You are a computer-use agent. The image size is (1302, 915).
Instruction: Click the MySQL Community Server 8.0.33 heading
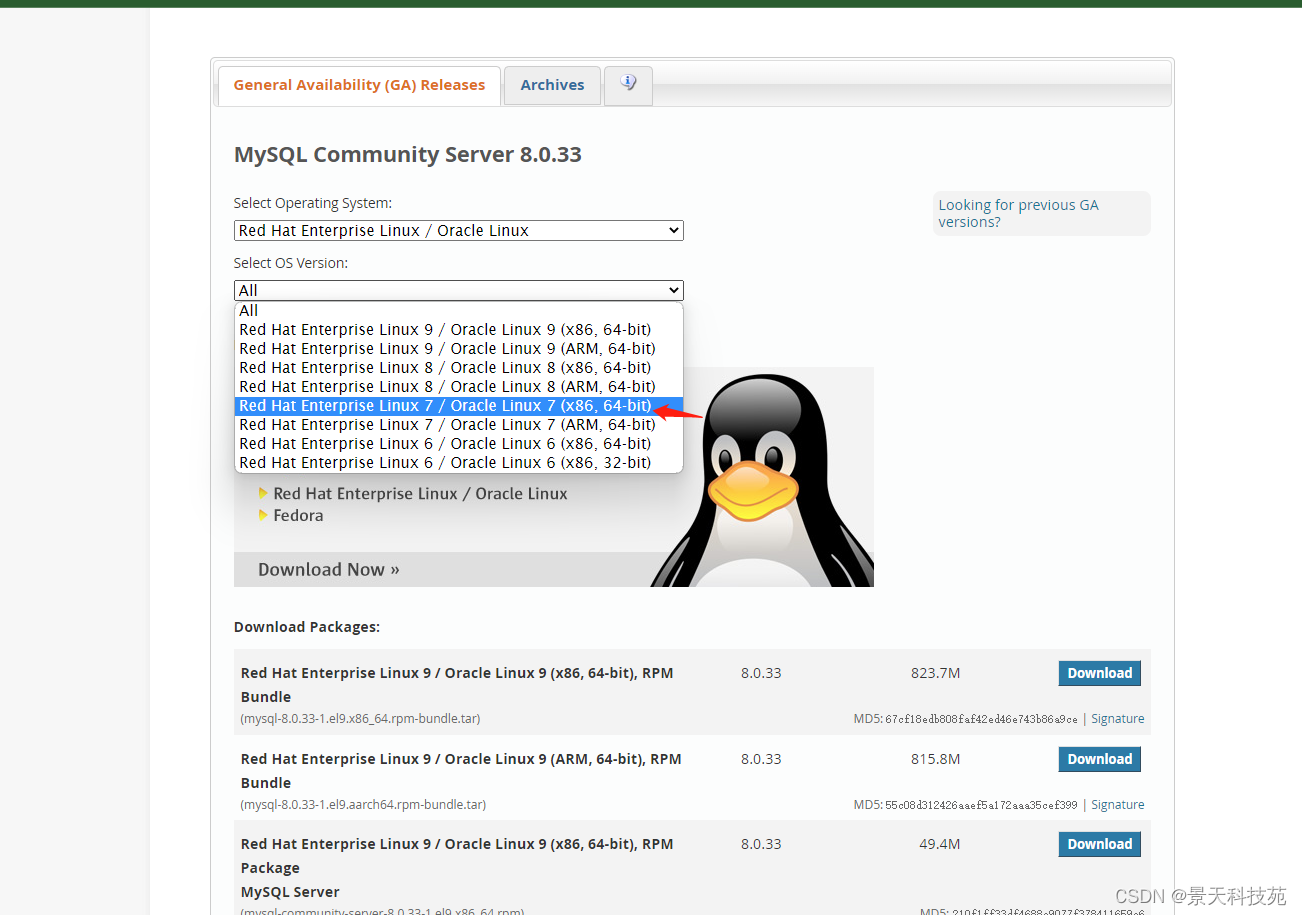408,155
